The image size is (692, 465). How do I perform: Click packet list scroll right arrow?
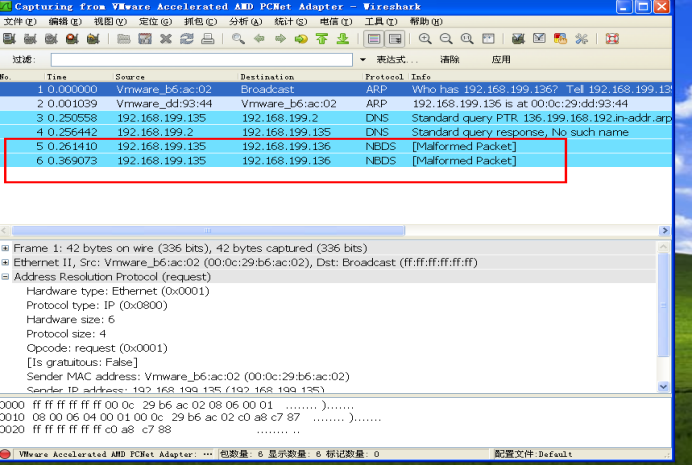coord(665,231)
